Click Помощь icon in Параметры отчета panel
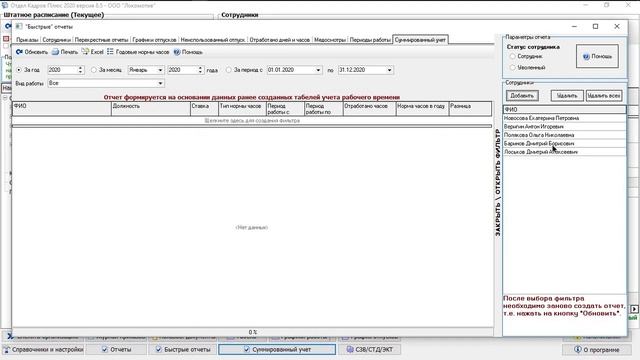 (x=586, y=56)
